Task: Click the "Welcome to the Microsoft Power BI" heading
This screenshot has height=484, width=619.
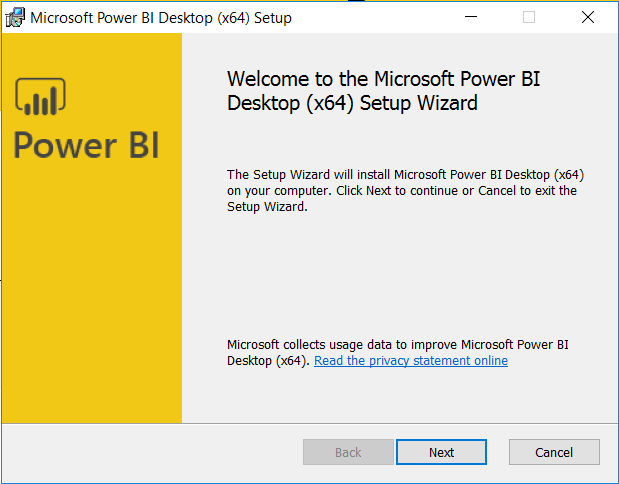Action: (383, 91)
